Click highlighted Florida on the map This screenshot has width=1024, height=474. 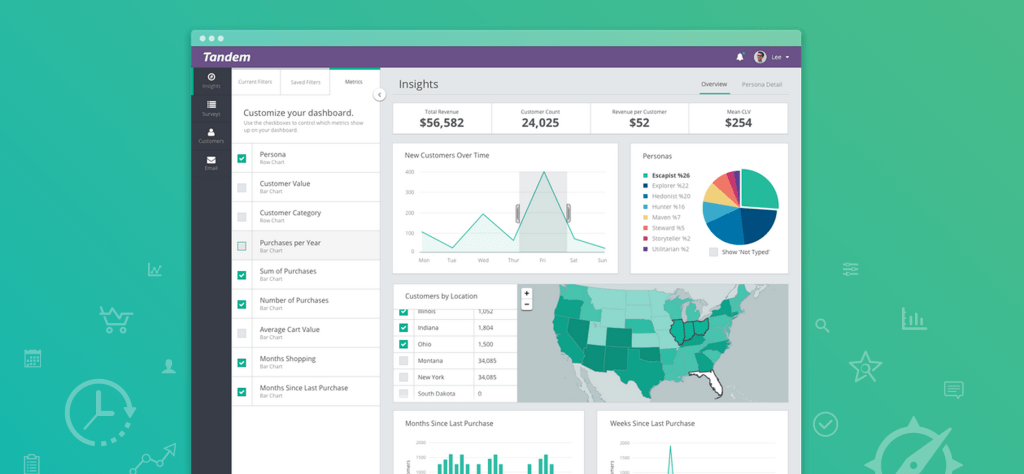[x=713, y=383]
